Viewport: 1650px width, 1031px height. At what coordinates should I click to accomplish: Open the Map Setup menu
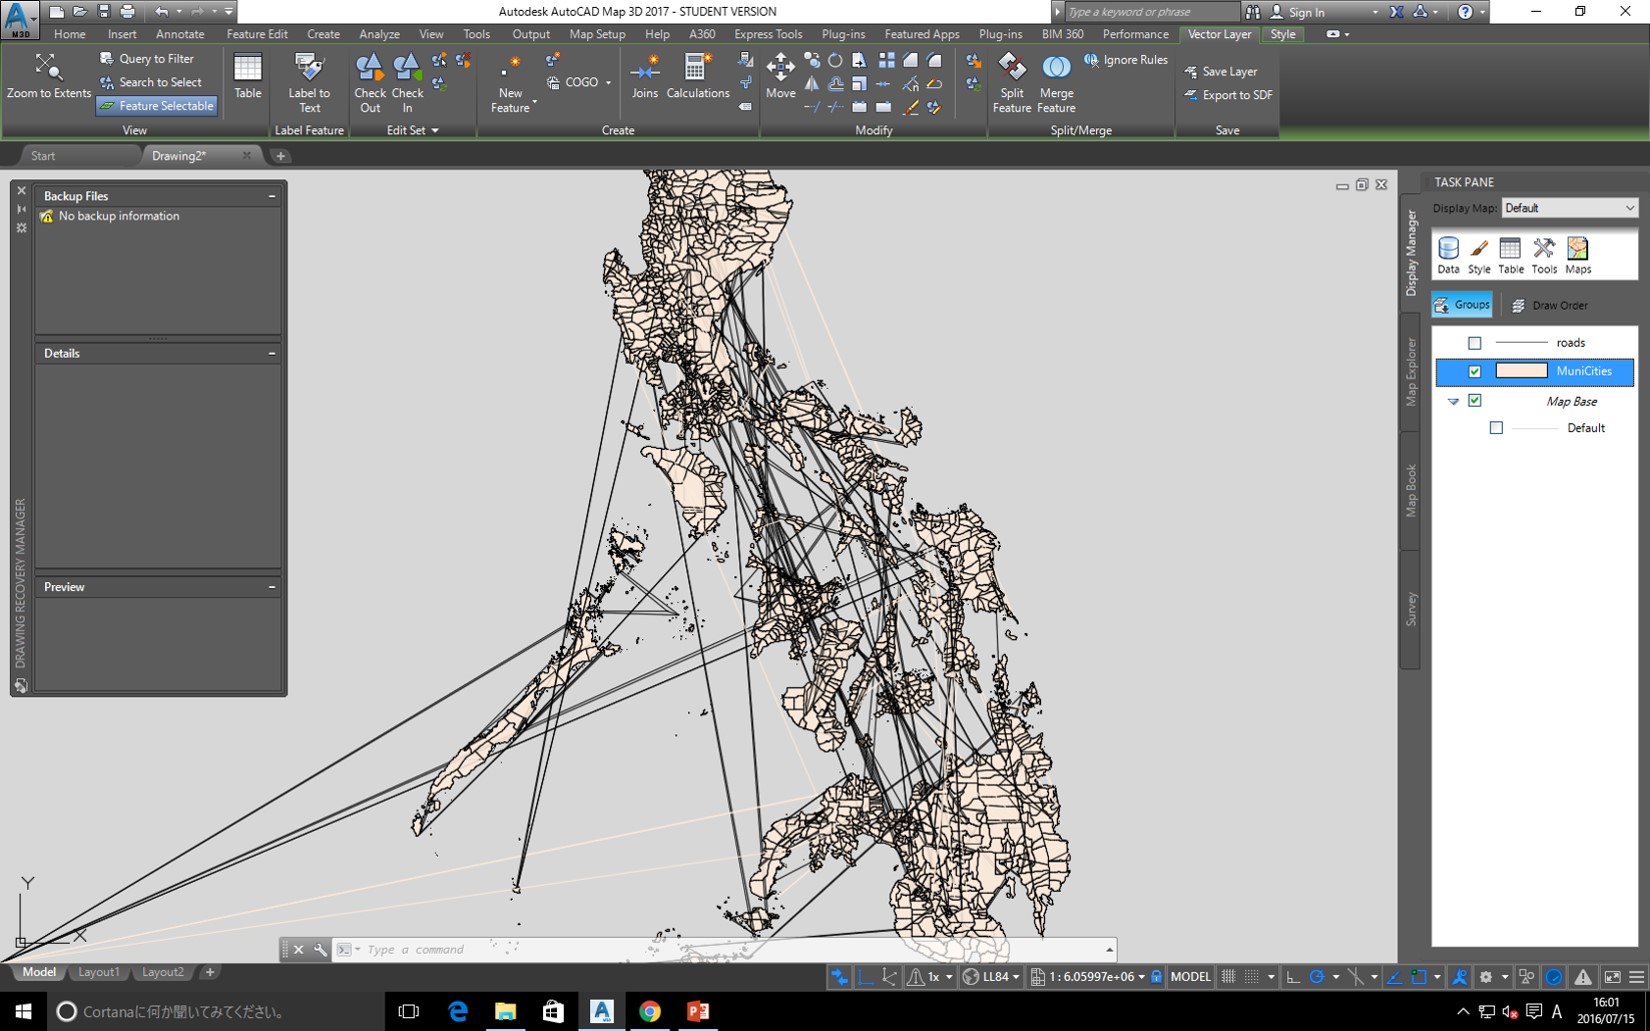point(597,33)
